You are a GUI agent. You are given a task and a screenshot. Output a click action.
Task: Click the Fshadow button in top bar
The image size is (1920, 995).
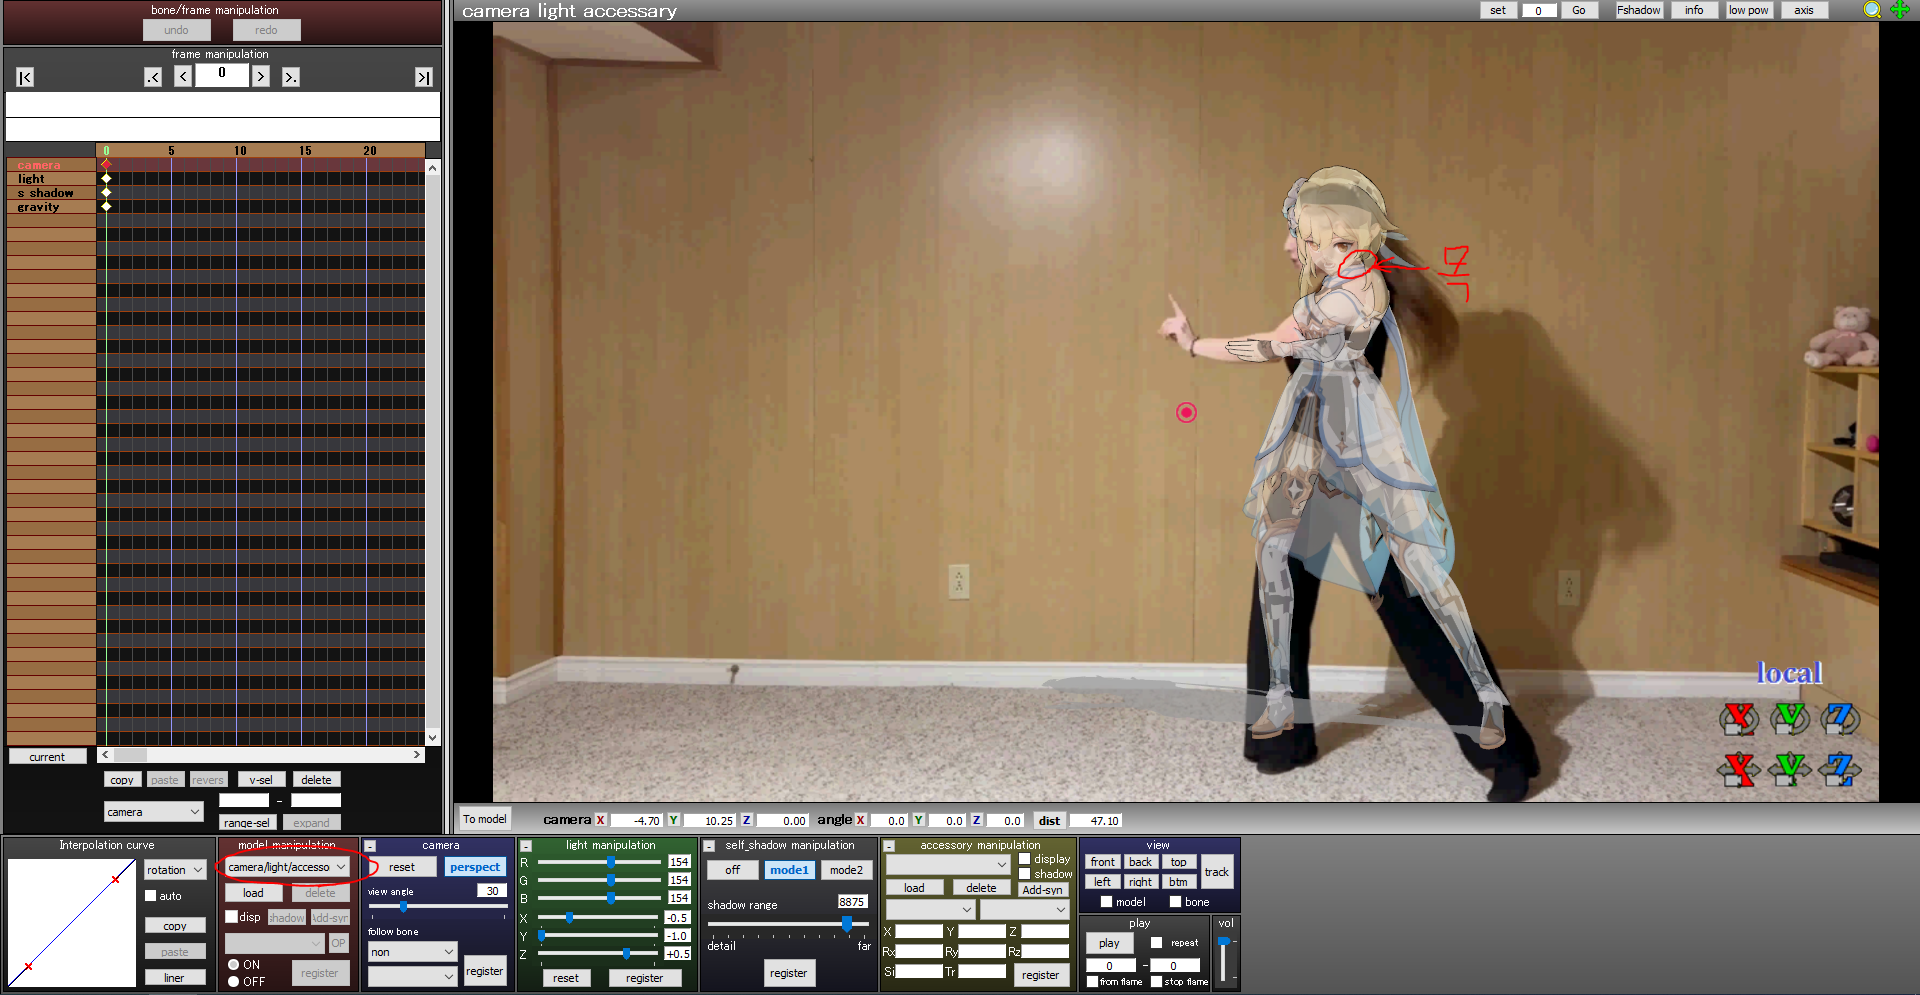(x=1639, y=10)
